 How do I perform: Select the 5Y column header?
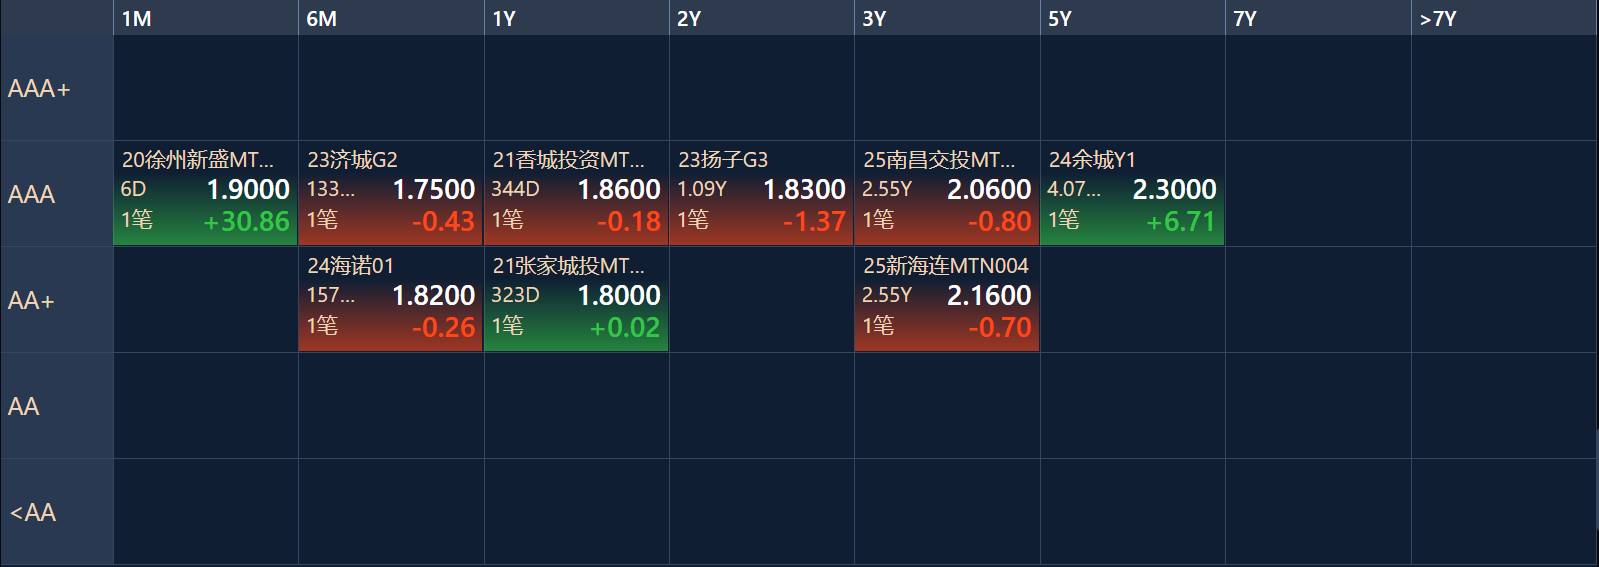click(1133, 18)
